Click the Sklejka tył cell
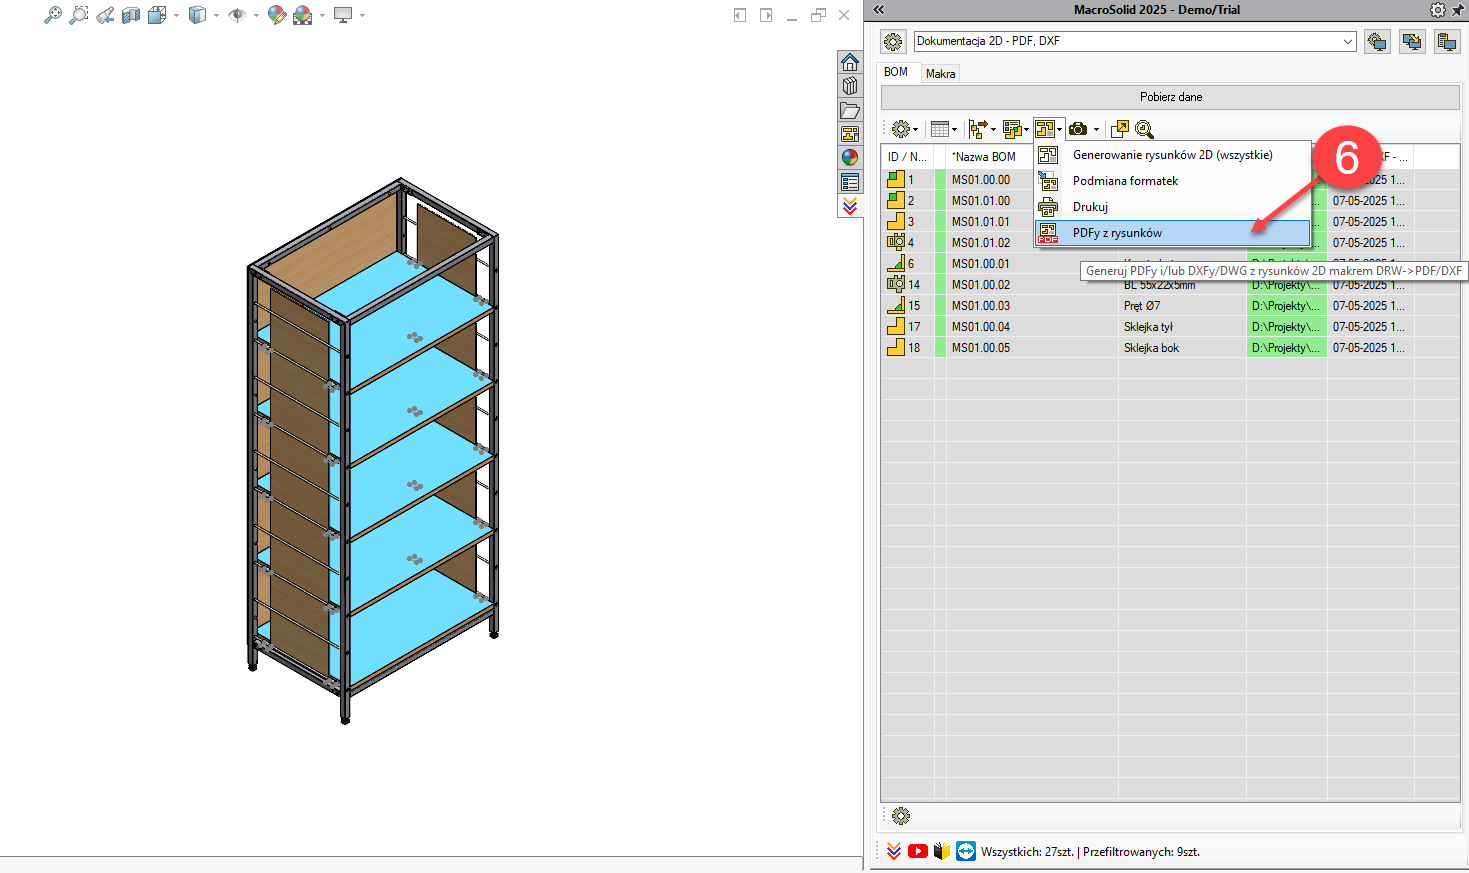Image resolution: width=1469 pixels, height=873 pixels. click(1182, 327)
